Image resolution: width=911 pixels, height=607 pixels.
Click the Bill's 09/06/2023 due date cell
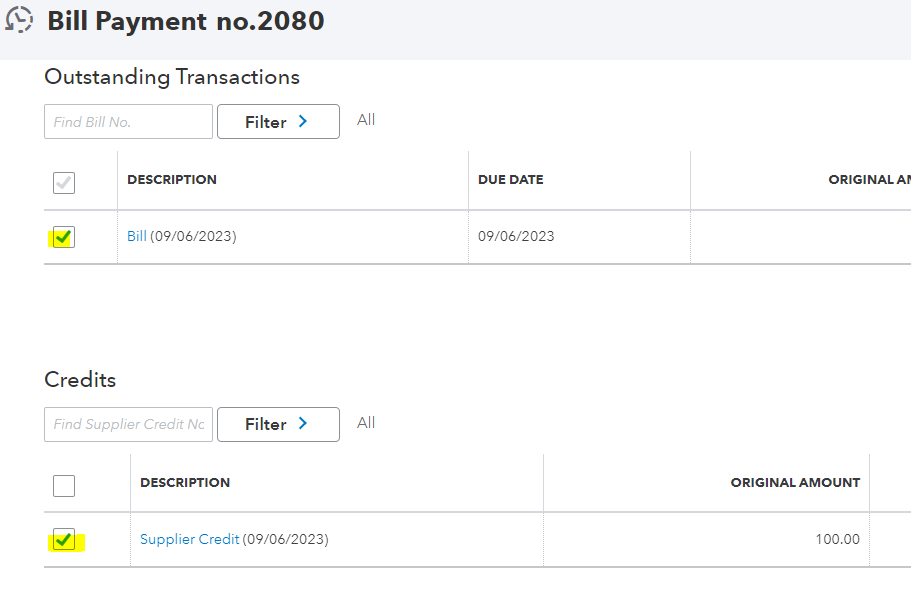tap(516, 237)
